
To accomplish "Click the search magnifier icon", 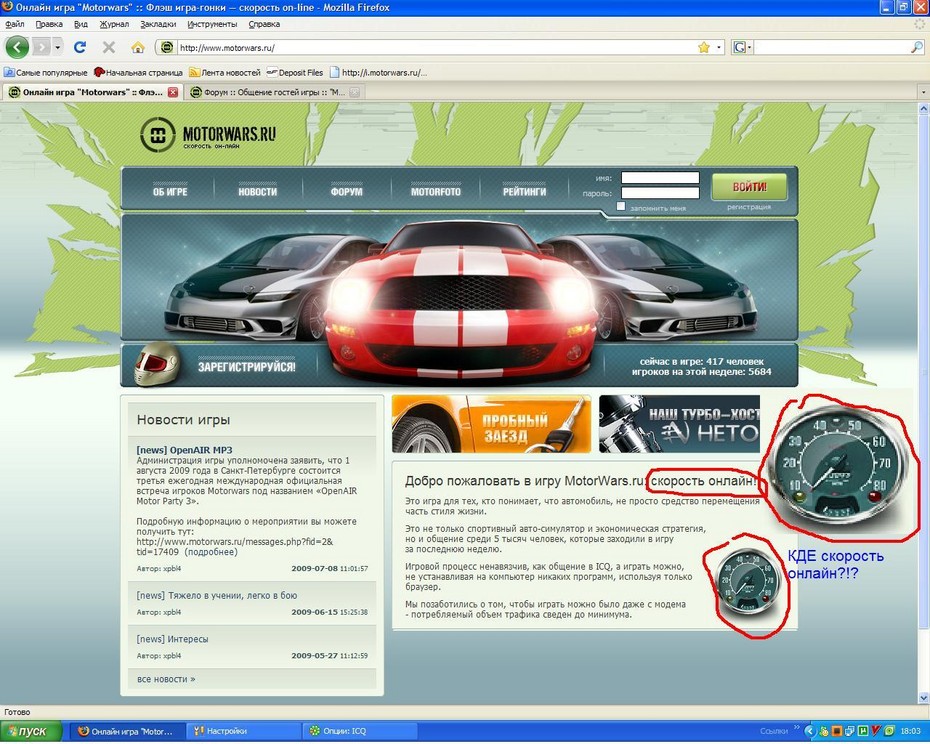I will click(x=916, y=47).
